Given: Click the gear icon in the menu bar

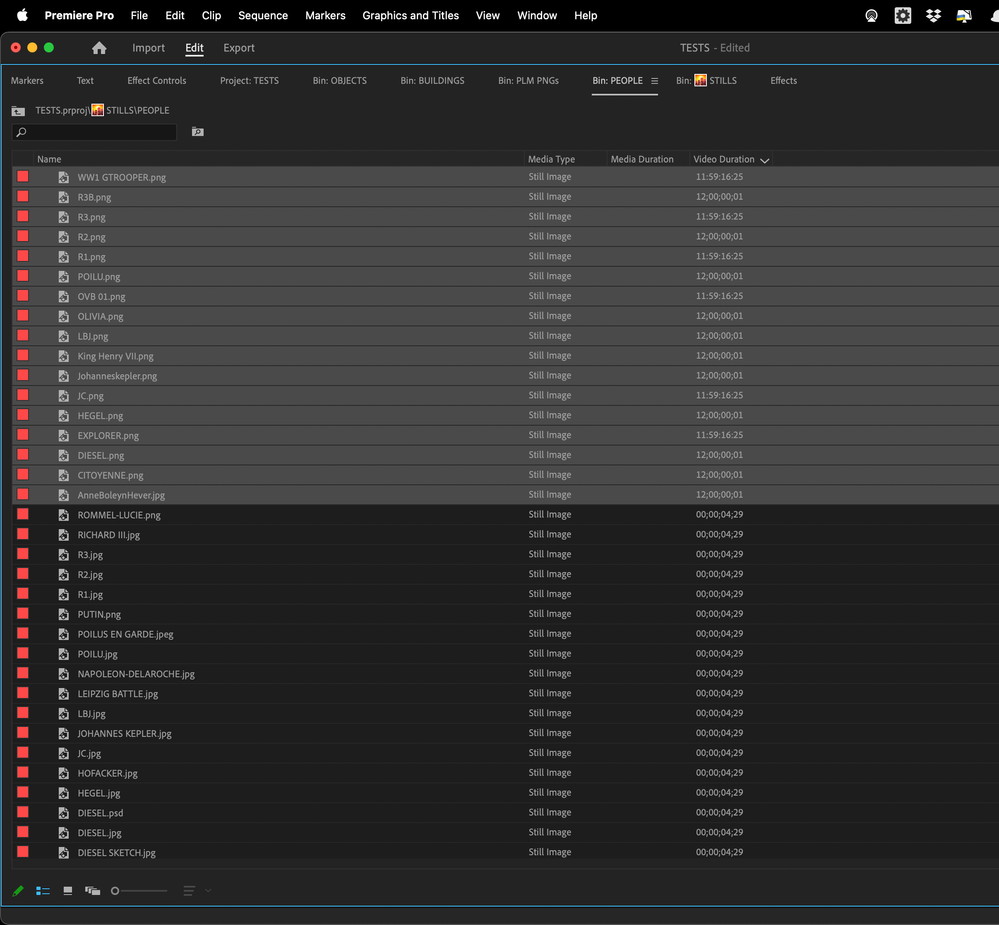Looking at the screenshot, I should pyautogui.click(x=903, y=15).
